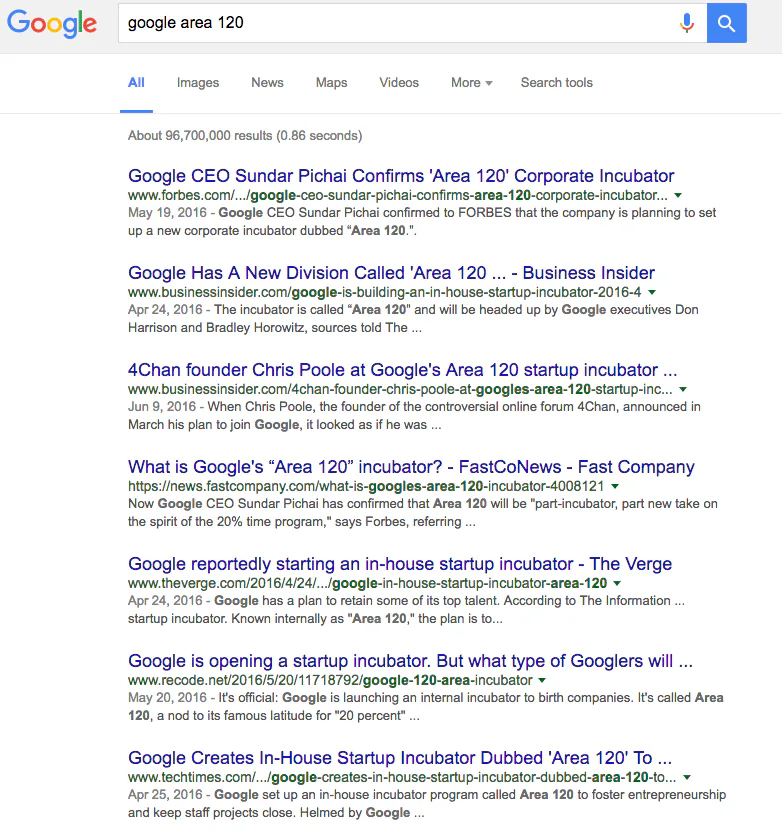The width and height of the screenshot is (782, 832).
Task: Open Tech Times 'Google Creates In-House Startup Incubator' link
Action: pyautogui.click(x=400, y=758)
